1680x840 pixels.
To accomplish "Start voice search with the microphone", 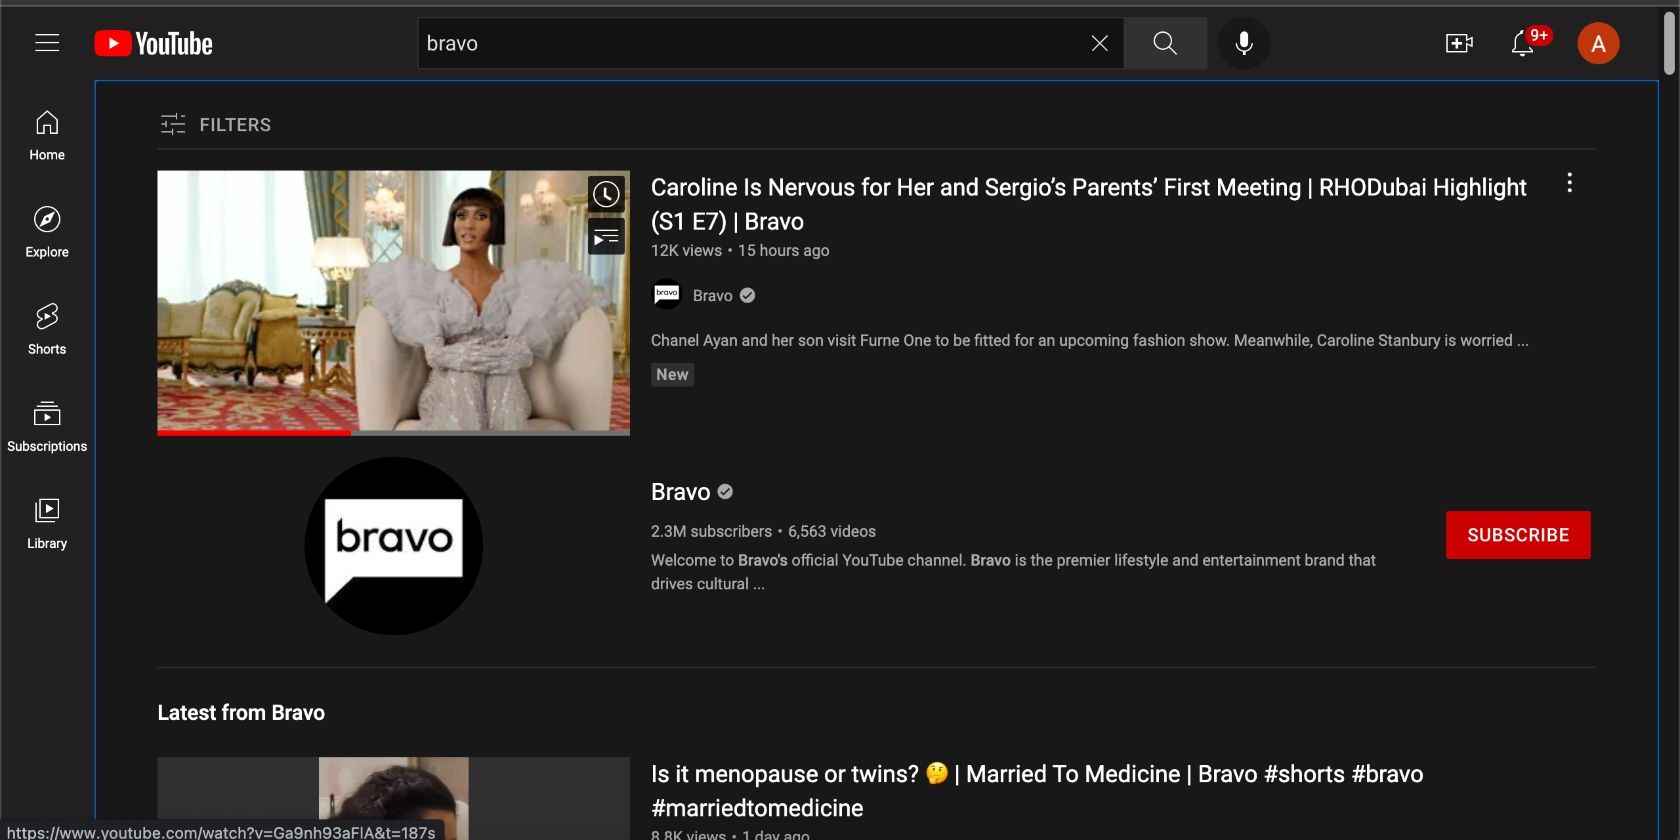I will tap(1244, 43).
